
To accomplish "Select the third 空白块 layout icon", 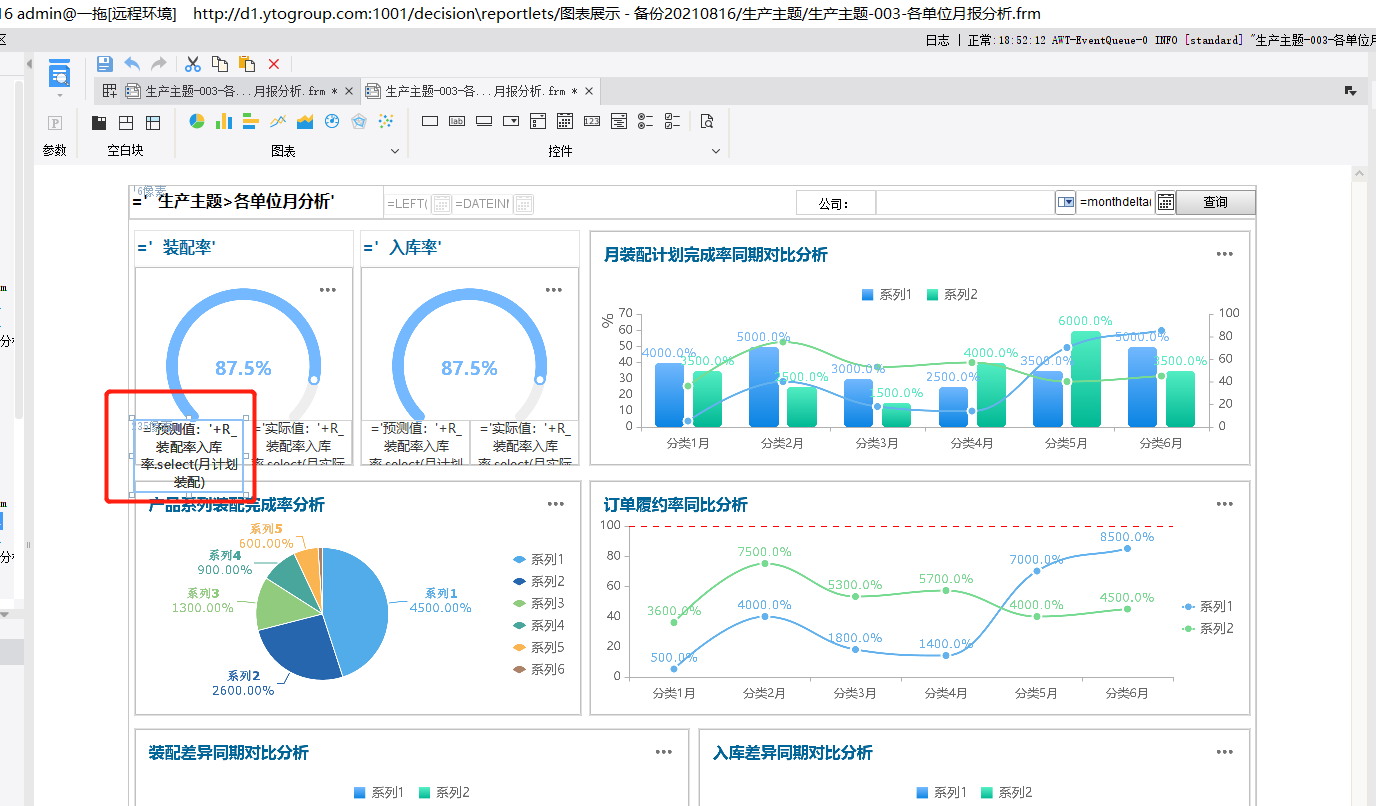I will (x=153, y=122).
